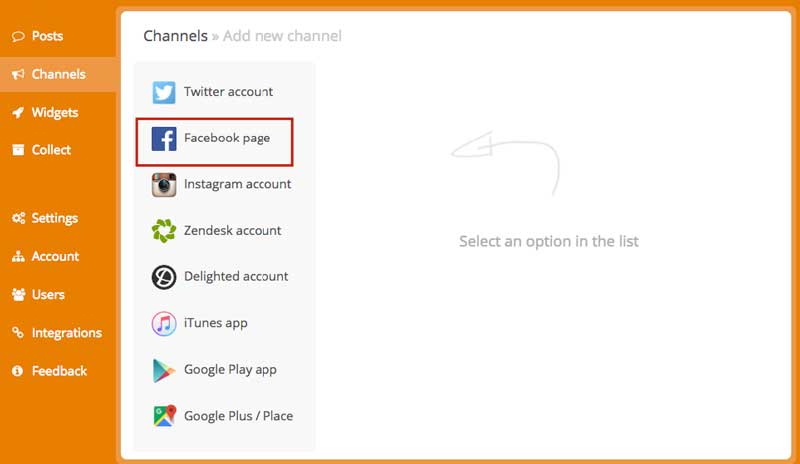
Task: Click the Account hierarchy icon
Action: pyautogui.click(x=18, y=256)
